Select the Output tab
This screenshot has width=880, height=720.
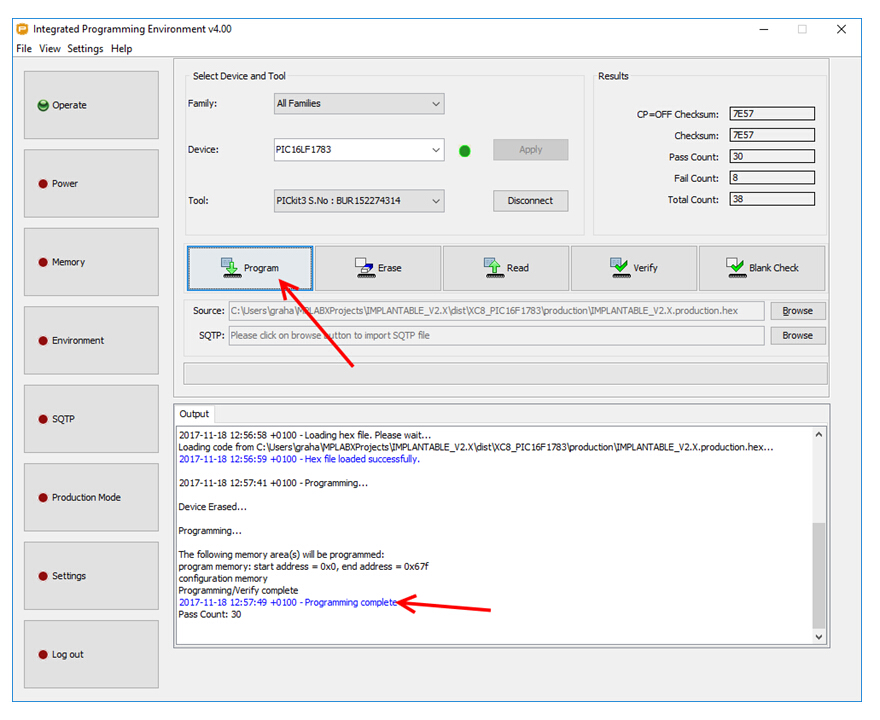click(x=194, y=414)
